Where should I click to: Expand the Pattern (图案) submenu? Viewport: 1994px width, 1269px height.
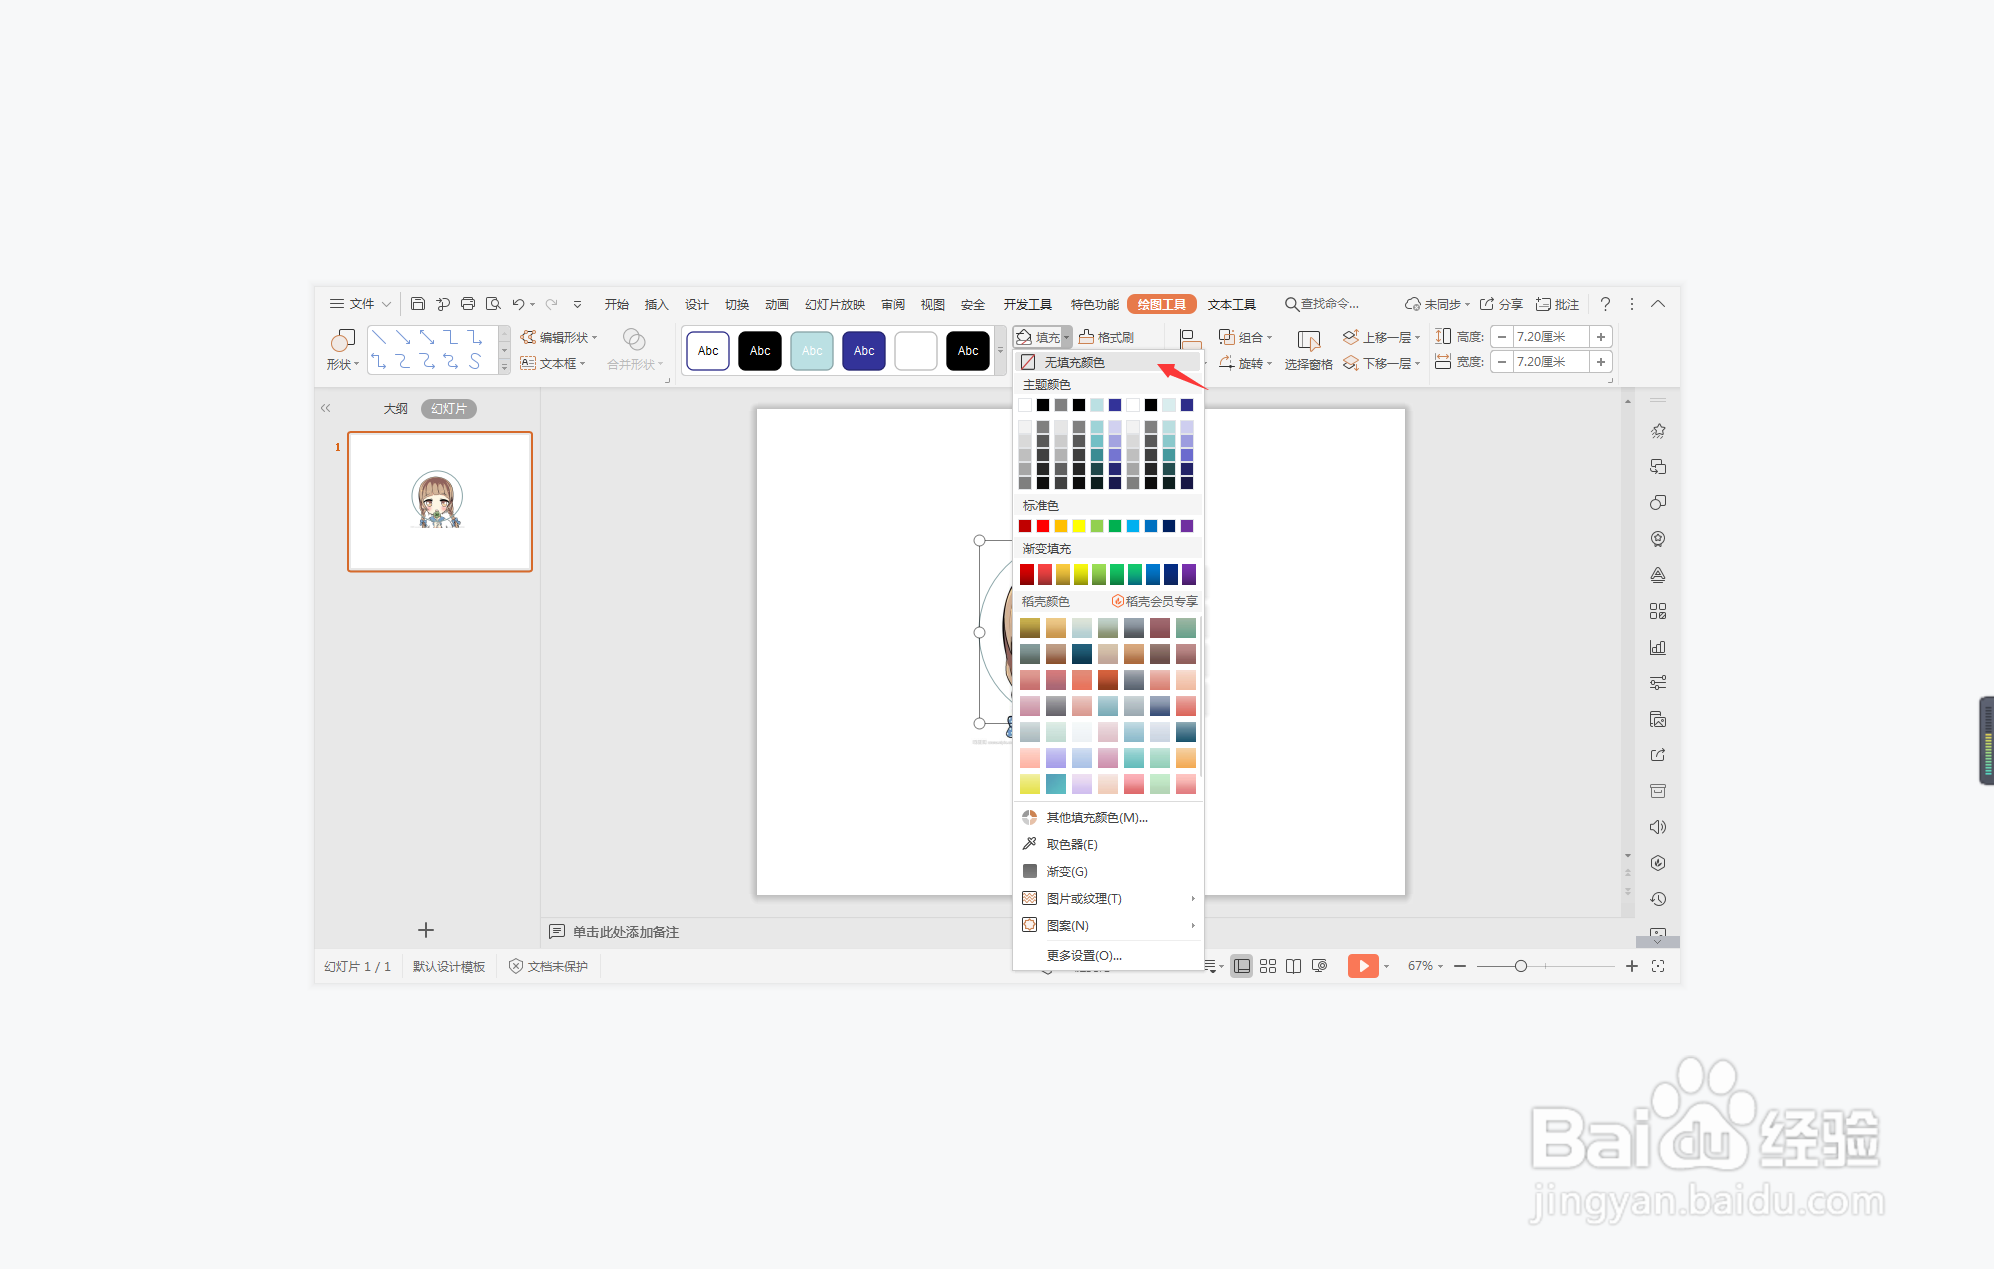pyautogui.click(x=1108, y=925)
